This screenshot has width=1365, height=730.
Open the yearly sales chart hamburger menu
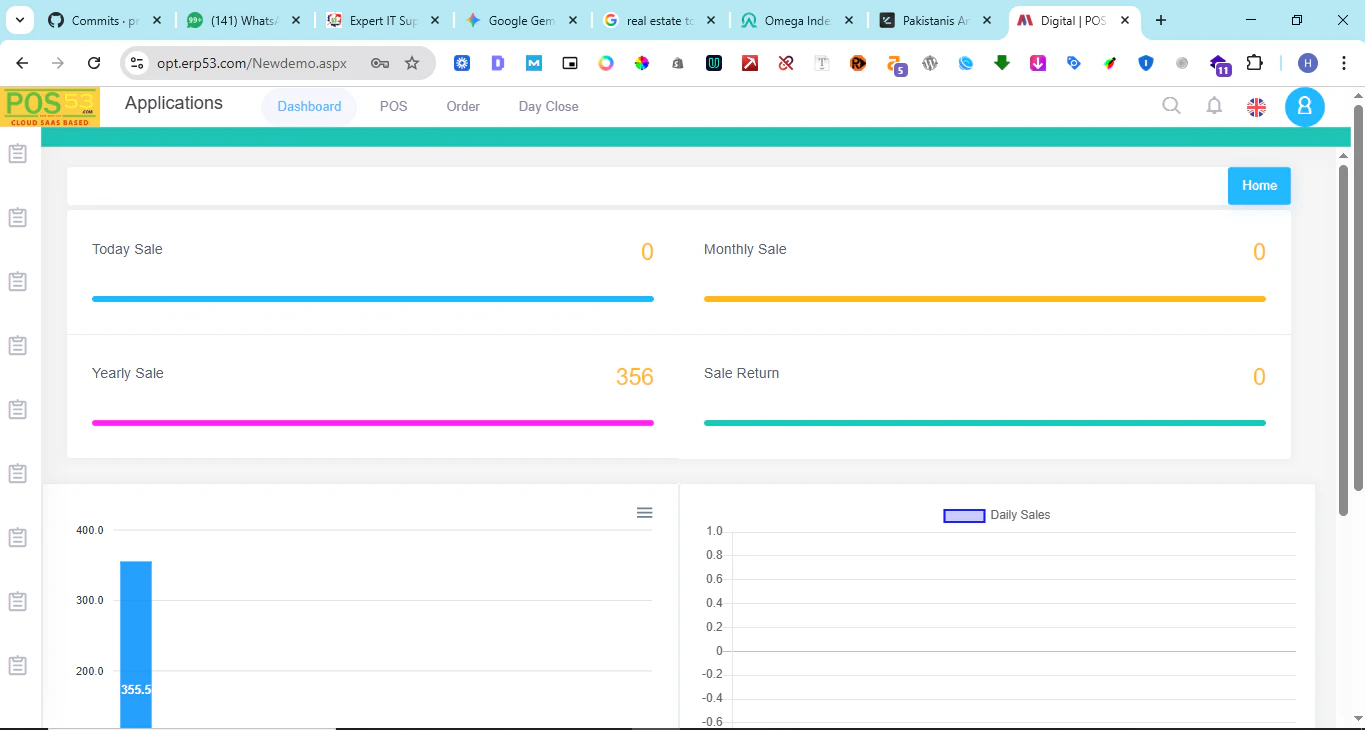point(645,513)
